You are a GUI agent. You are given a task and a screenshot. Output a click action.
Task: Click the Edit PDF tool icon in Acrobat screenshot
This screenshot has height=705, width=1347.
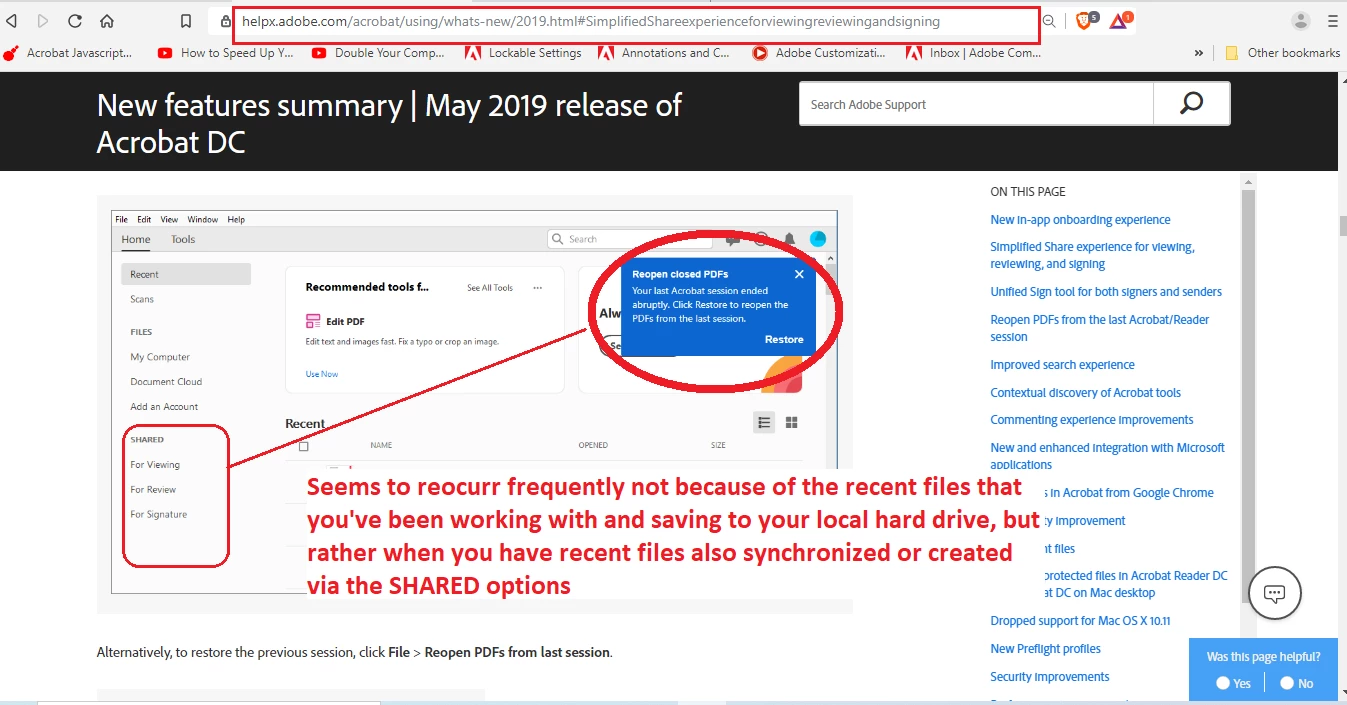tap(313, 321)
